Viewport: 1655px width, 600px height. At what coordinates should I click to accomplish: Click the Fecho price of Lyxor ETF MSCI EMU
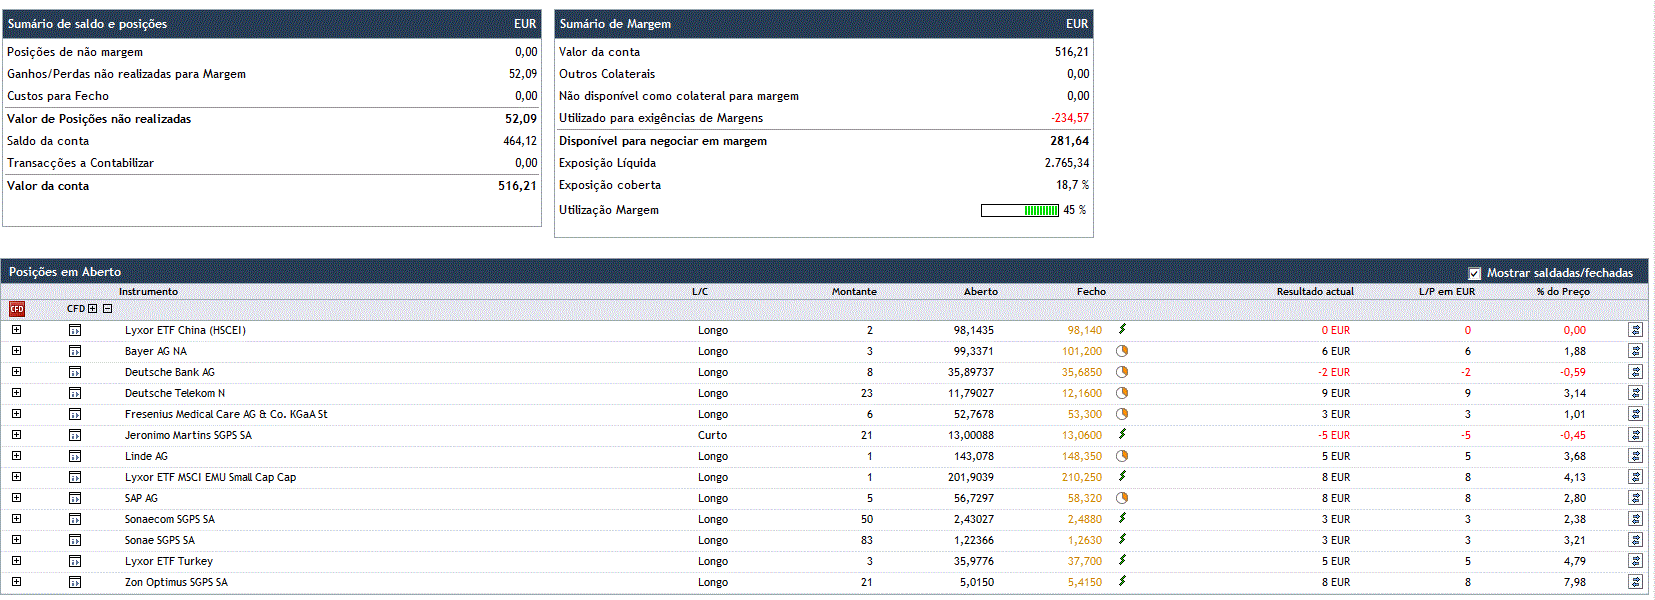1081,477
